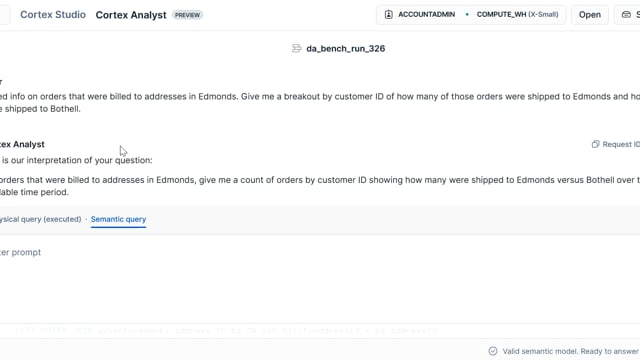
Task: Click the checkmark icon for valid semantic model
Action: tap(493, 351)
